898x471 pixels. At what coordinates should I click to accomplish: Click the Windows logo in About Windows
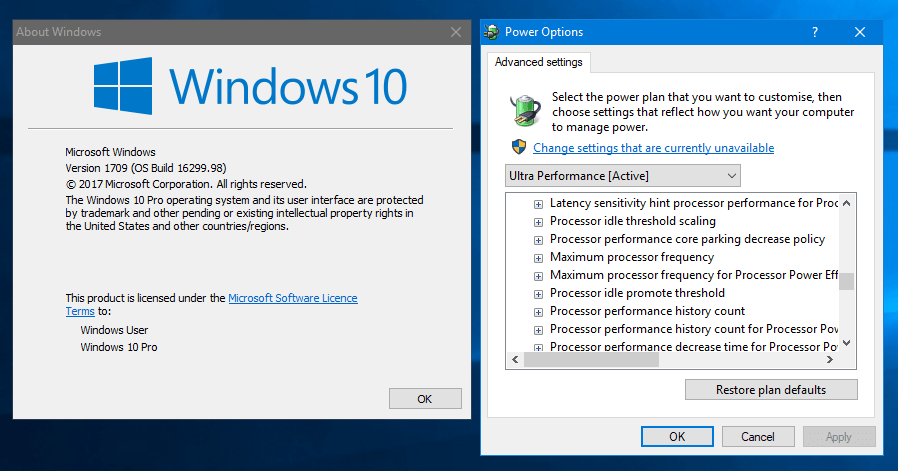pyautogui.click(x=123, y=86)
